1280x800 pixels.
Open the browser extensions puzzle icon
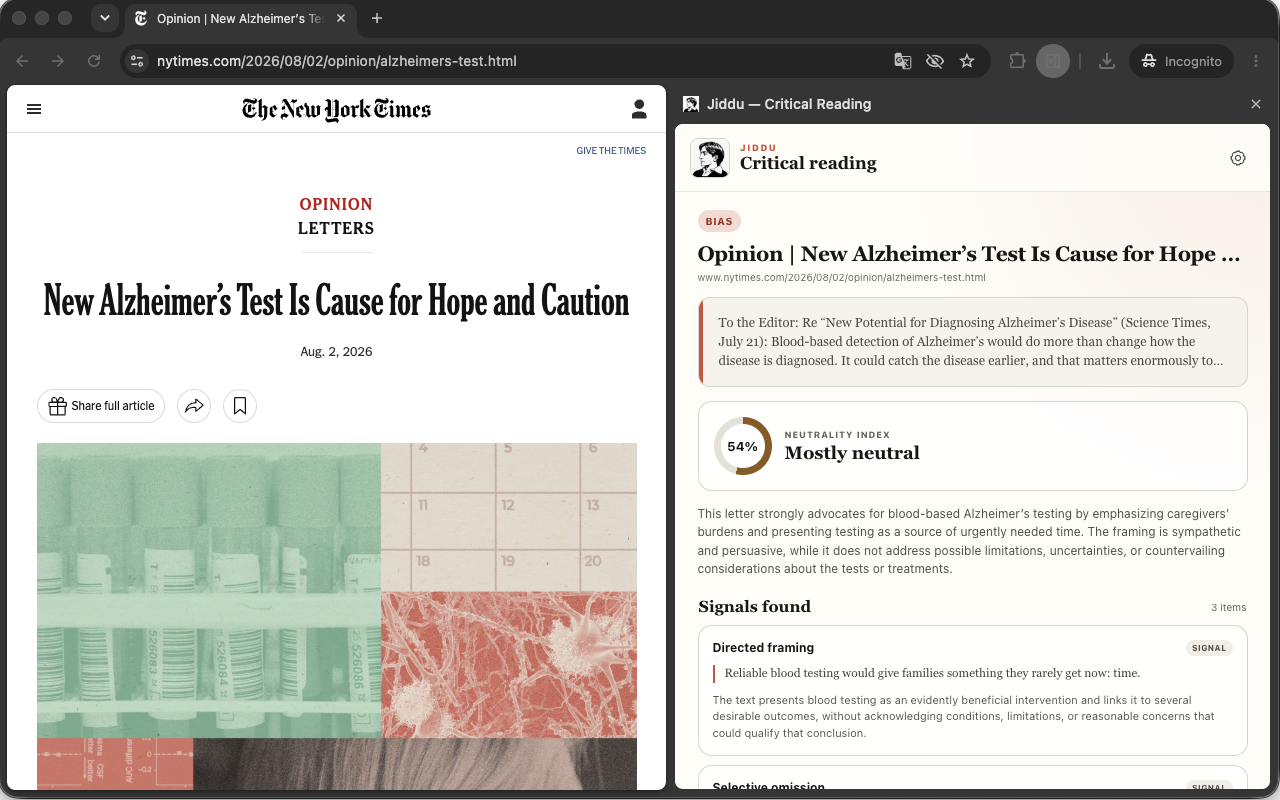1017,61
